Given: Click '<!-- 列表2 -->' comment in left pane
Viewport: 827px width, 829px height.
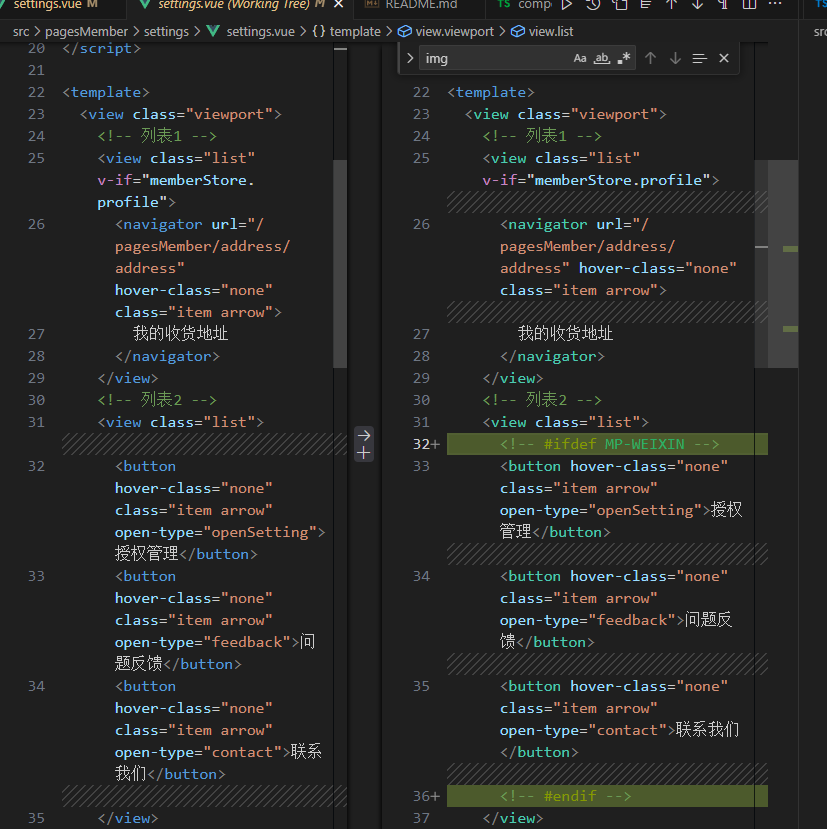Looking at the screenshot, I should click(x=157, y=400).
